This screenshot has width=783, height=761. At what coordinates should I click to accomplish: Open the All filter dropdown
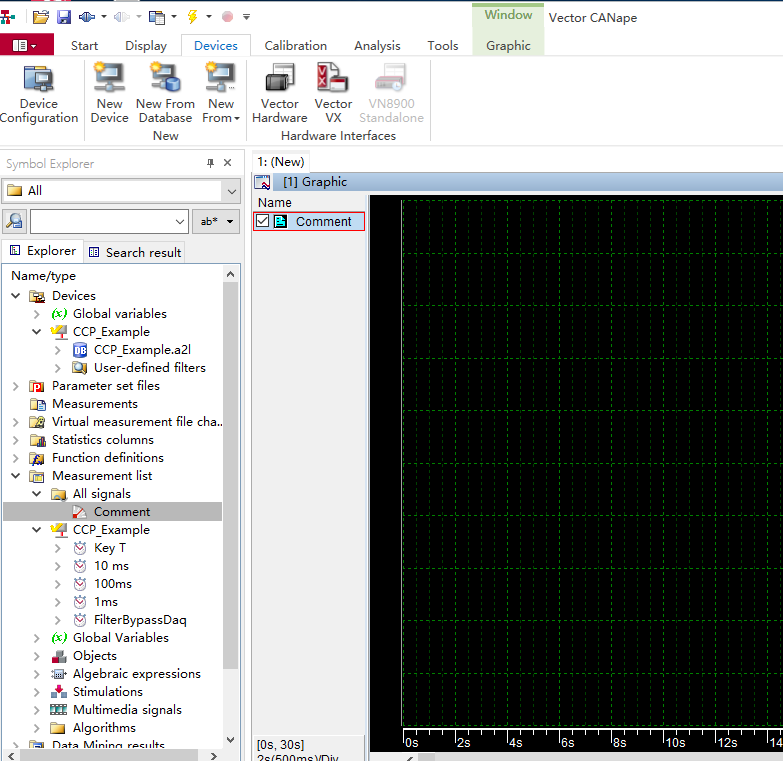[x=232, y=191]
